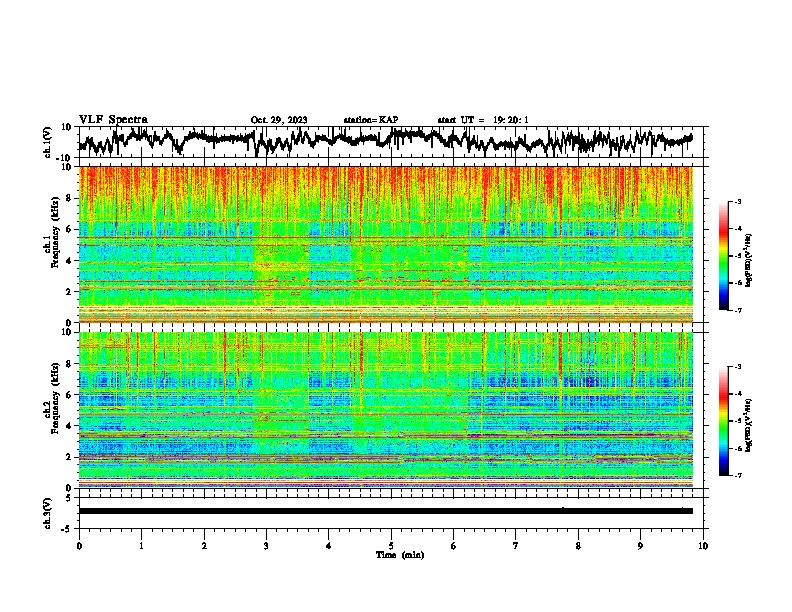This screenshot has width=792, height=612.
Task: Click the 'start UT = 19:20: 1' text
Action: pos(483,120)
